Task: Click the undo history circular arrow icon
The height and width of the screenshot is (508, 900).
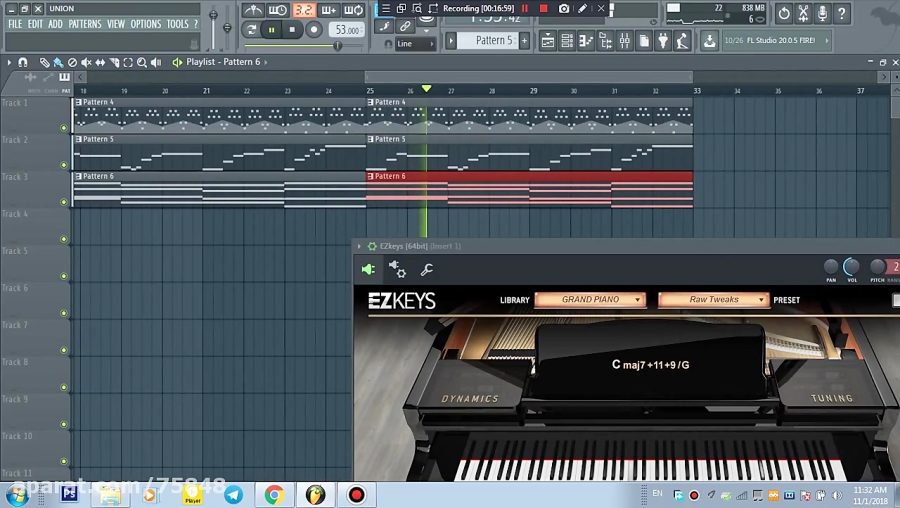Action: 783,13
